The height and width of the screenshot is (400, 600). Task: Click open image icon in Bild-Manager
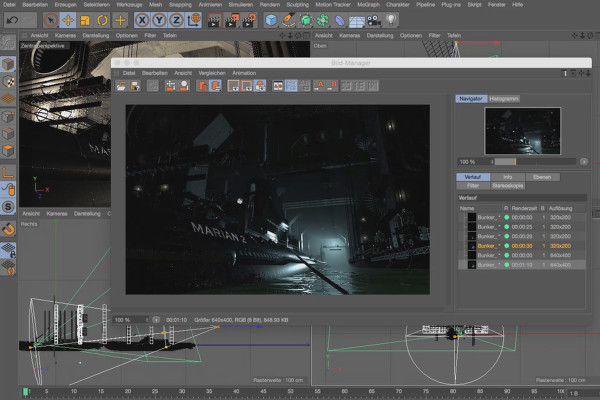[121, 86]
